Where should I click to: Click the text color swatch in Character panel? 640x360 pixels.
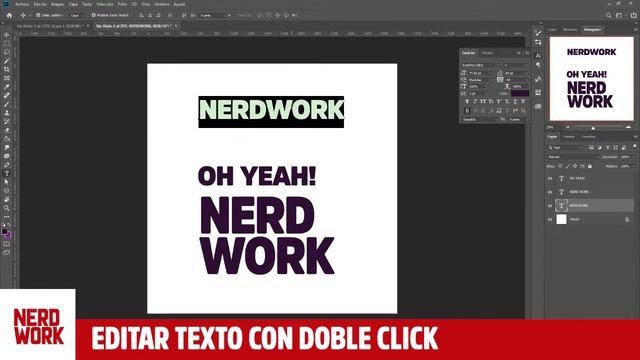tap(520, 93)
